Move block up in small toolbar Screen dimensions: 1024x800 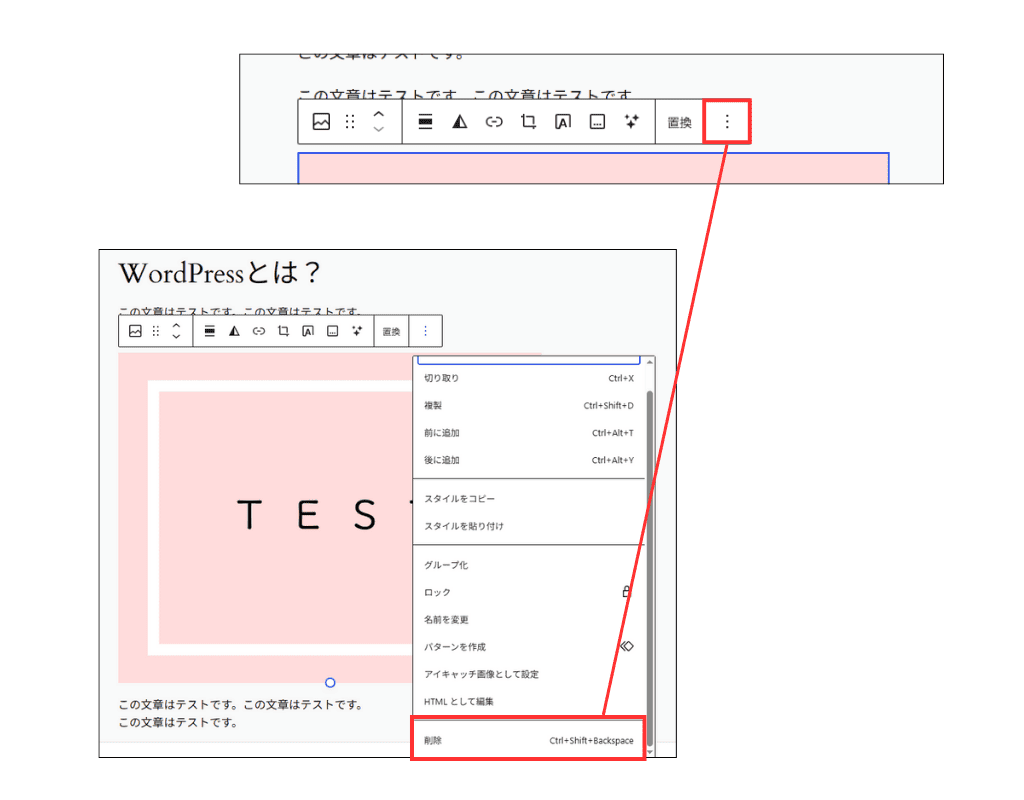click(176, 326)
